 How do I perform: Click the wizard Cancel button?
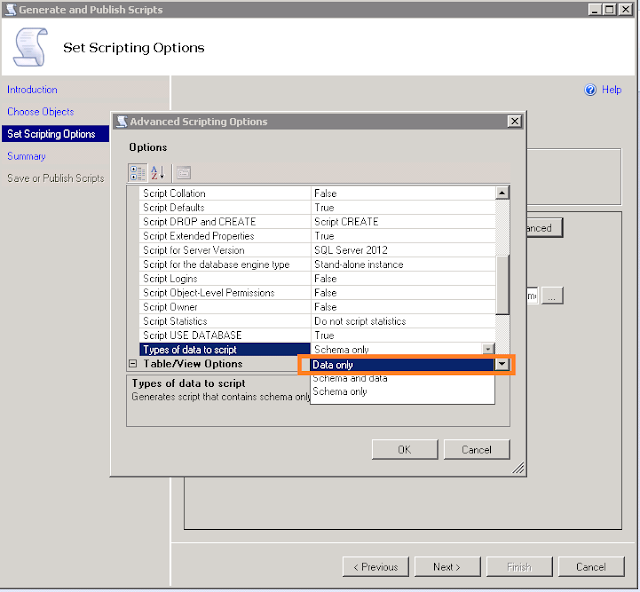tap(591, 567)
